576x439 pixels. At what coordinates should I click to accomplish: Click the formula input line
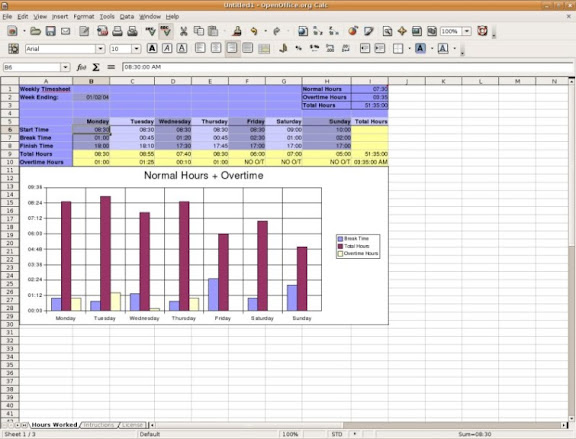point(347,67)
